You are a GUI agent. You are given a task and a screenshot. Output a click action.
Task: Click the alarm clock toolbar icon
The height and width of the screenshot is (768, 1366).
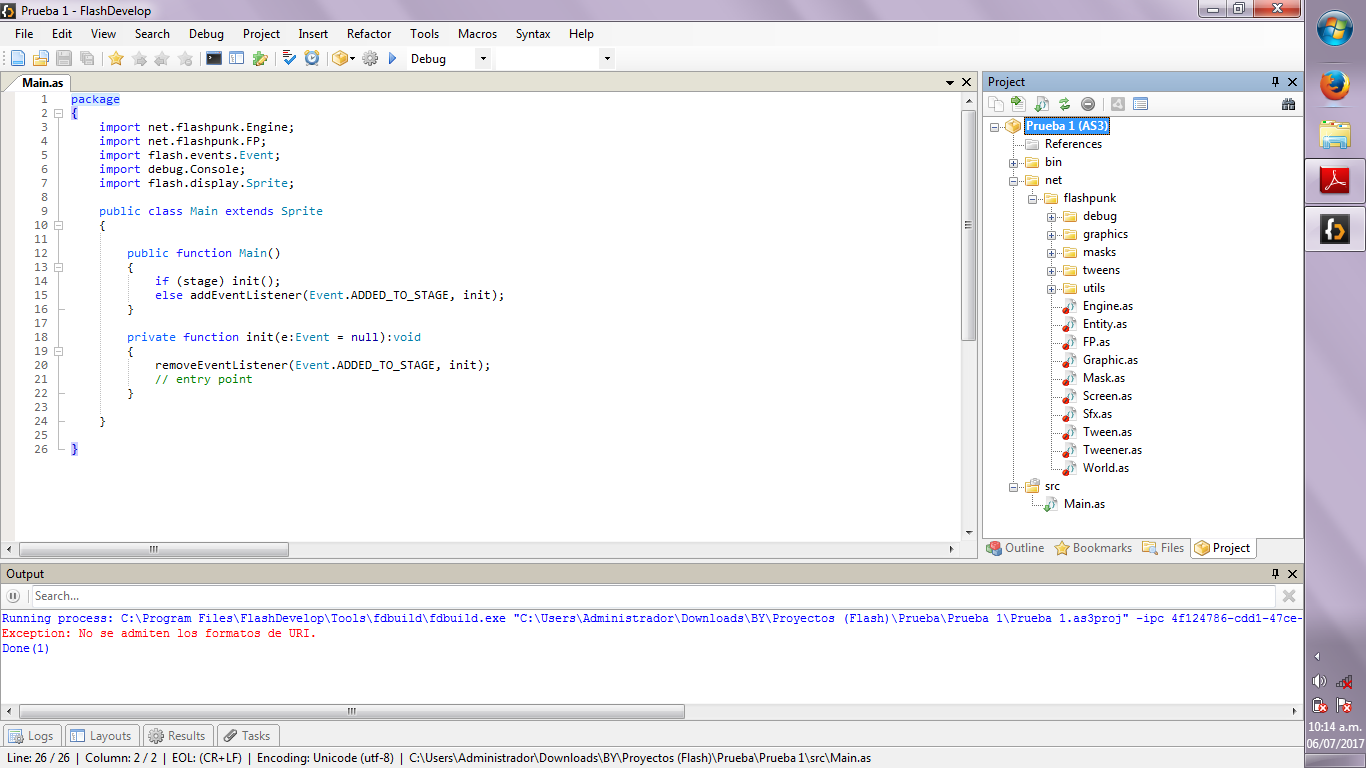[312, 59]
